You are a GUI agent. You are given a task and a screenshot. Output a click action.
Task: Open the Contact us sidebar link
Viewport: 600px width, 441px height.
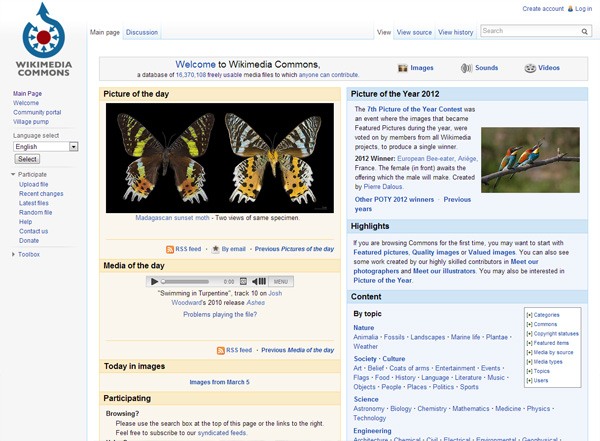[33, 231]
